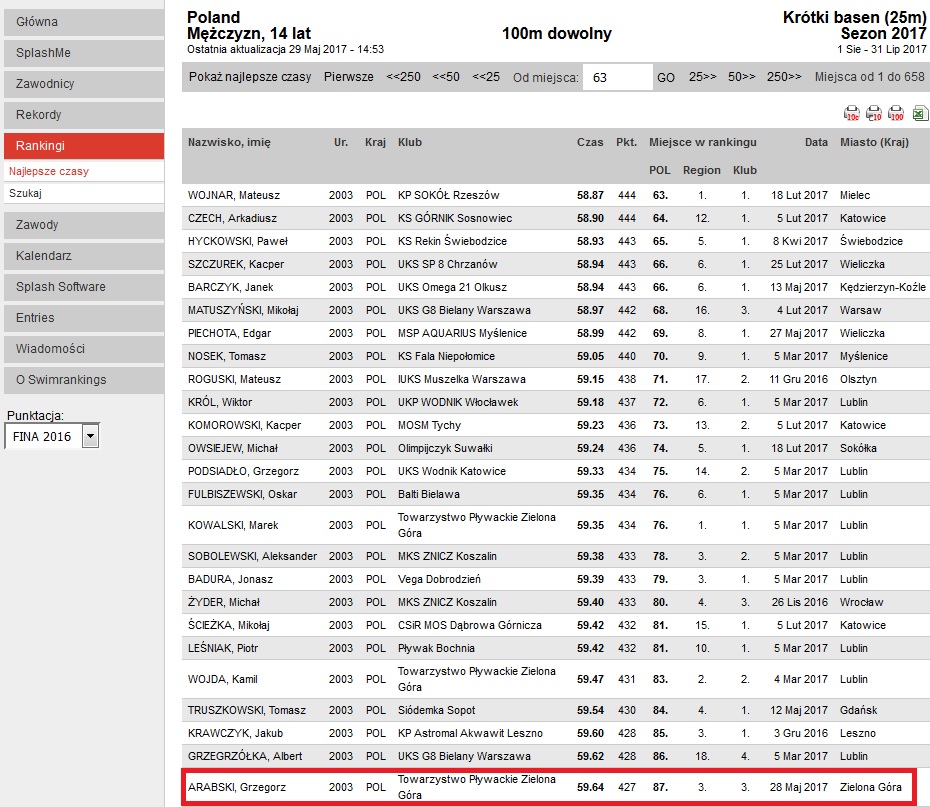Open swimmer KRAWCZYK, Jakub
This screenshot has width=930, height=807.
pos(235,733)
